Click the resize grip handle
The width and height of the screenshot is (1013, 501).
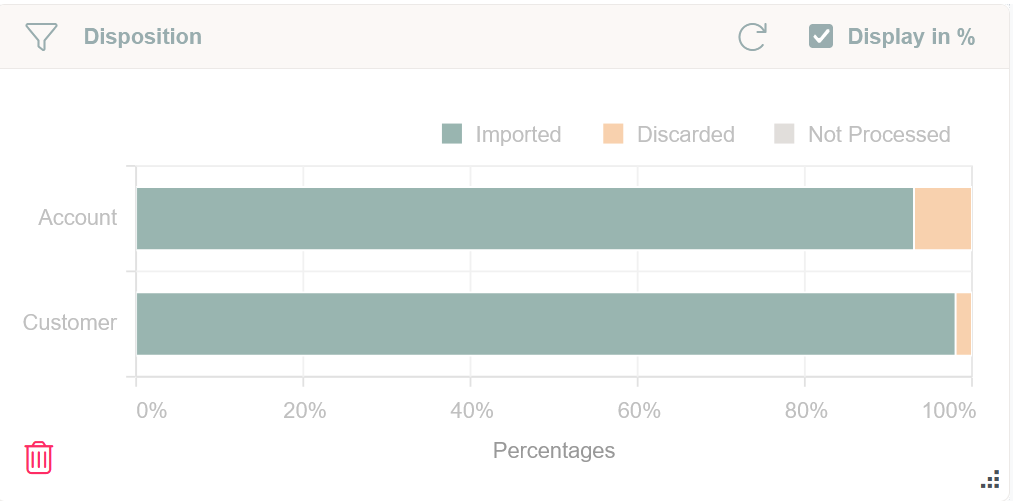[990, 480]
